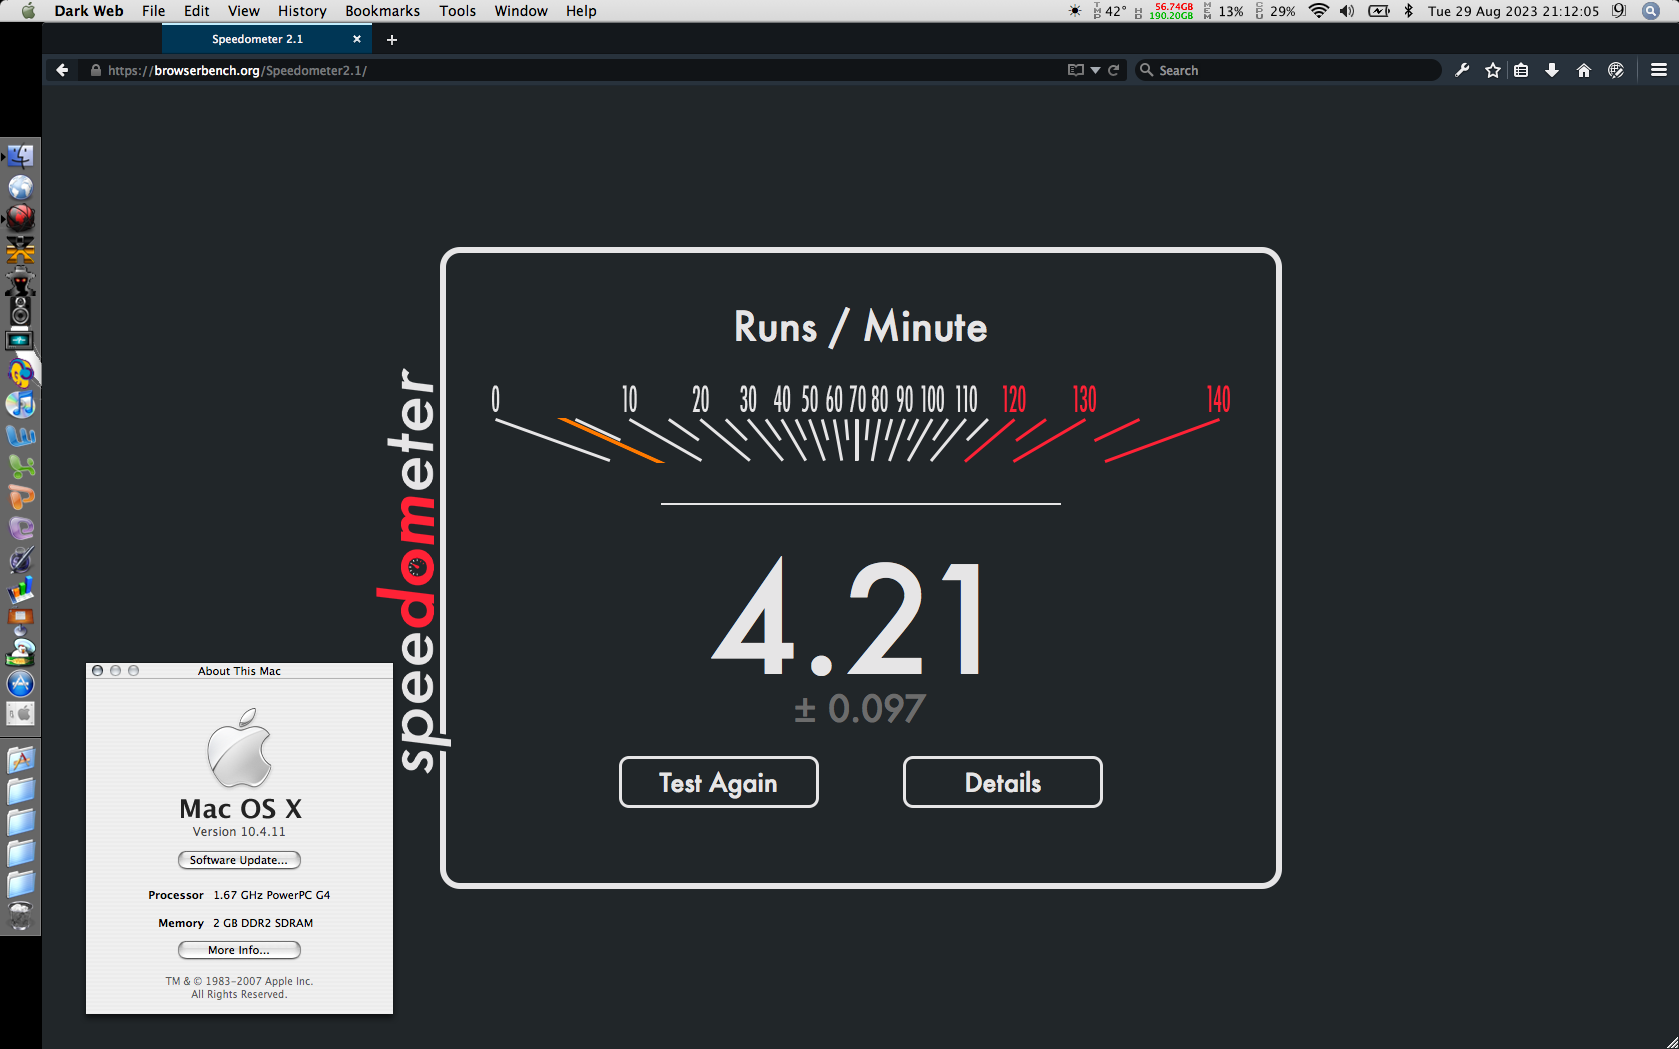Open the benchmark Details button
The image size is (1679, 1049).
click(x=1003, y=782)
